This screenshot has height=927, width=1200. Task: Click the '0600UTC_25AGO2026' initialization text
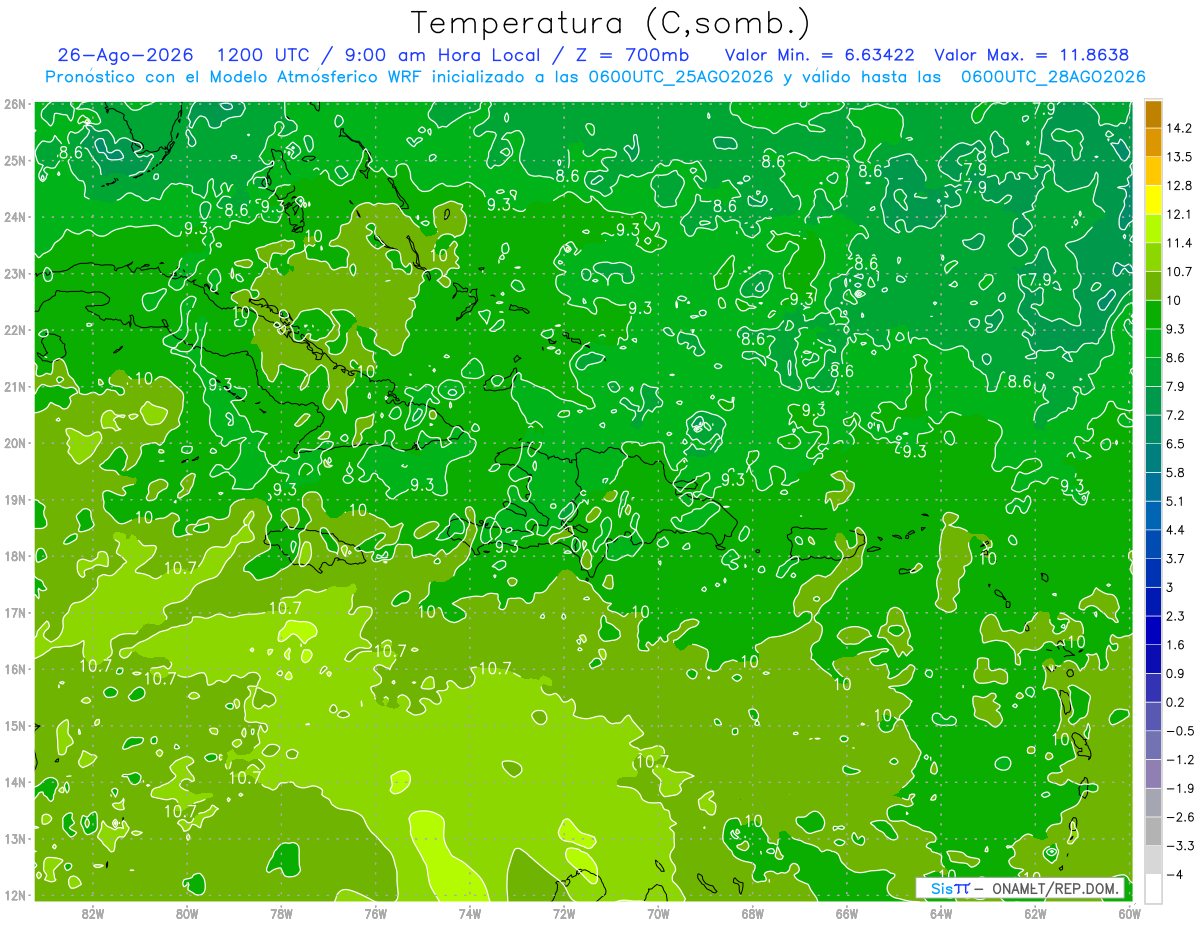coord(683,77)
